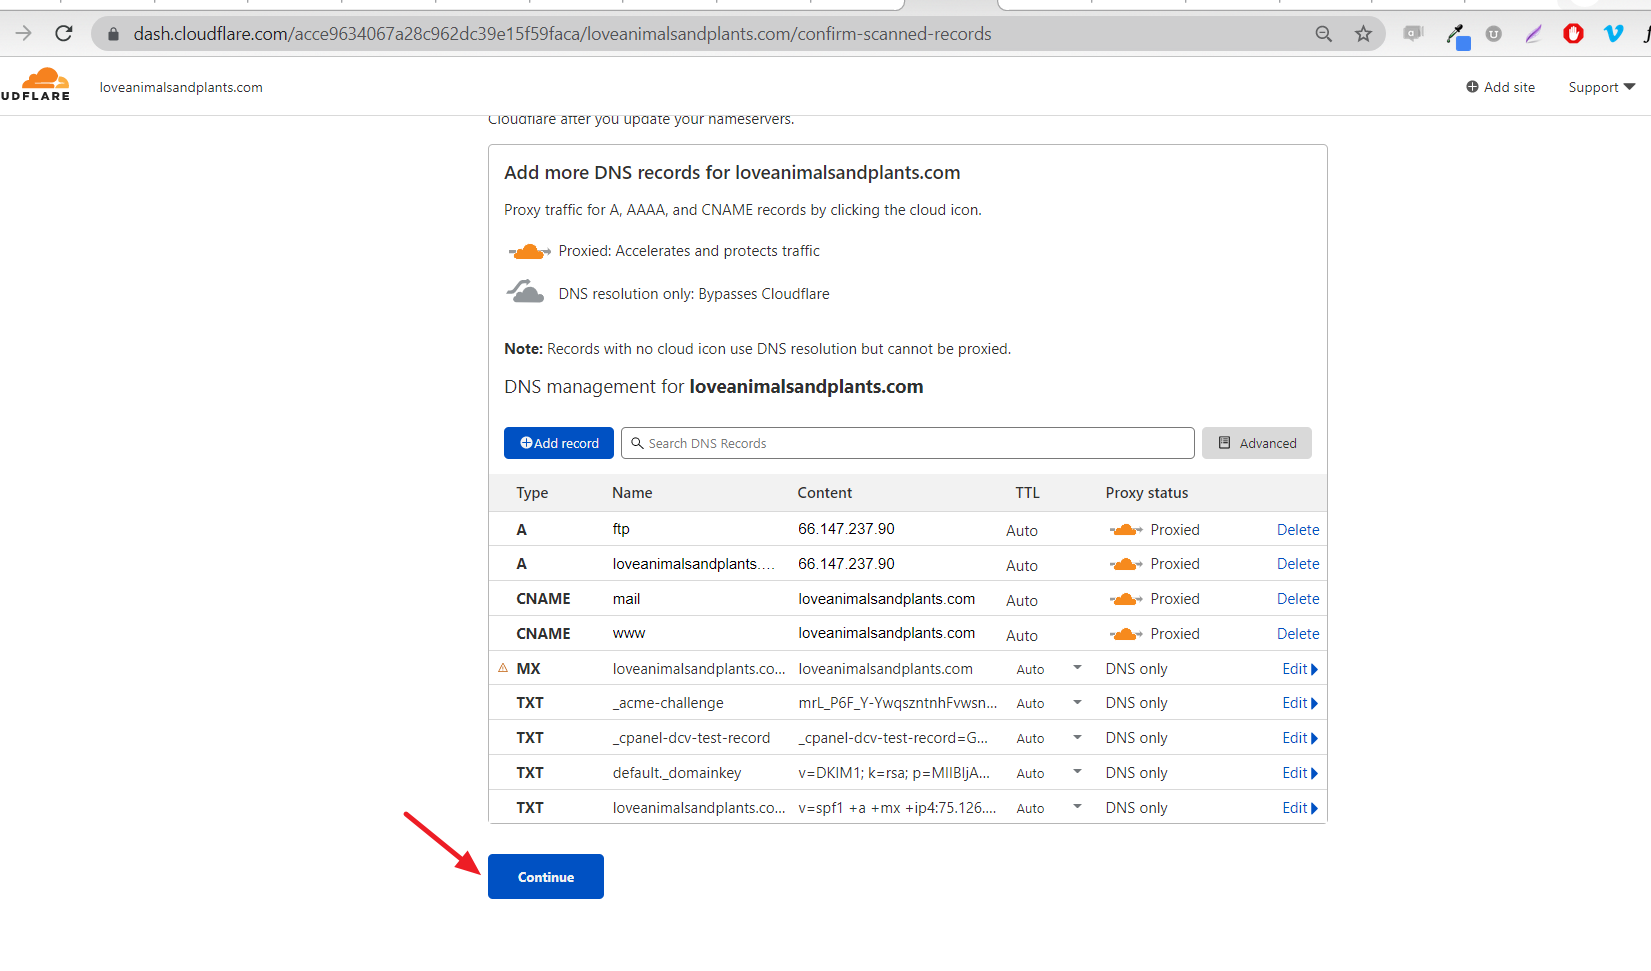Edit the default._domainkey TXT record
The height and width of the screenshot is (971, 1651).
click(x=1300, y=773)
